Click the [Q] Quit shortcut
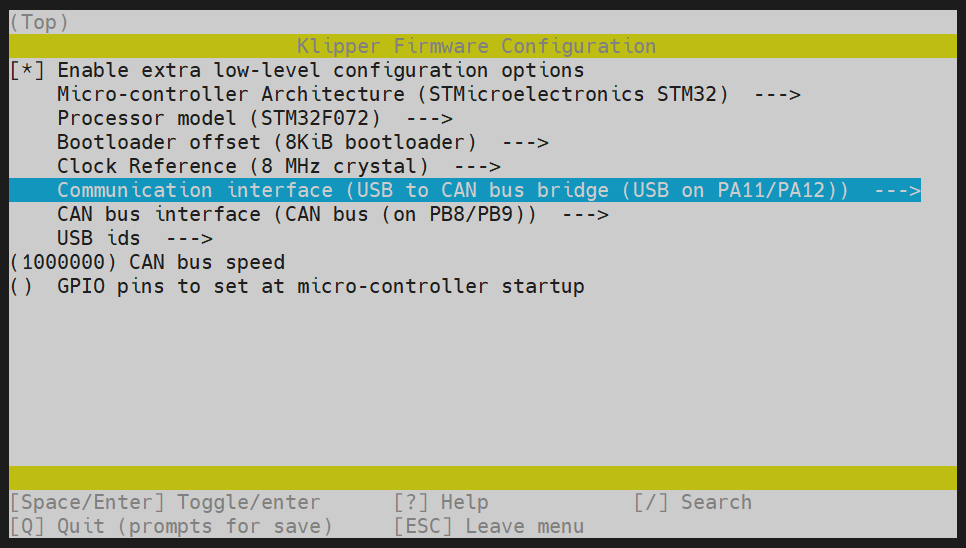 tap(170, 526)
